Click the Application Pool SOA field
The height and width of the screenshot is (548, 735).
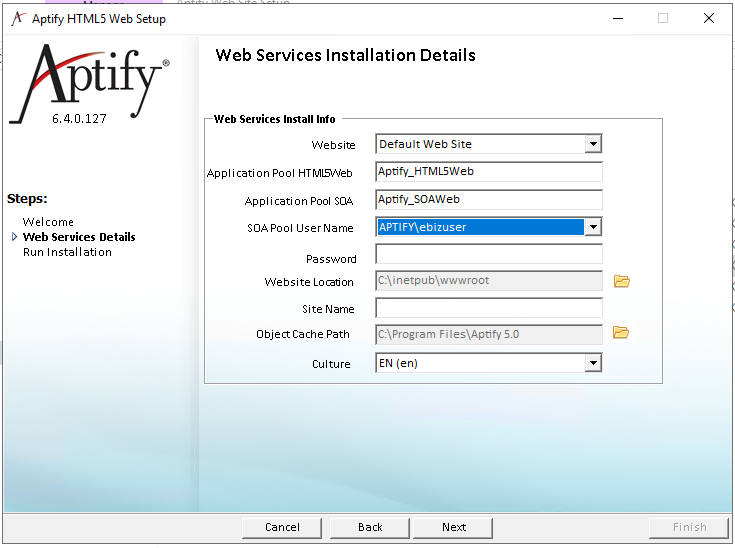(x=488, y=200)
